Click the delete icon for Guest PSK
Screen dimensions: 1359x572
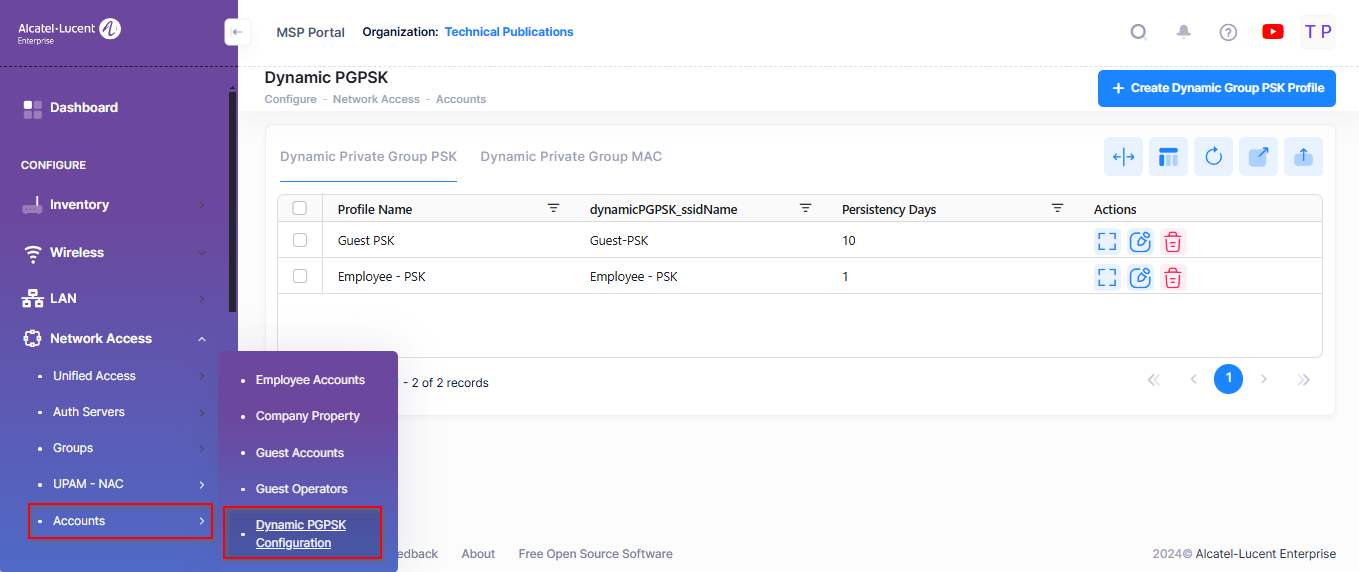[1173, 241]
